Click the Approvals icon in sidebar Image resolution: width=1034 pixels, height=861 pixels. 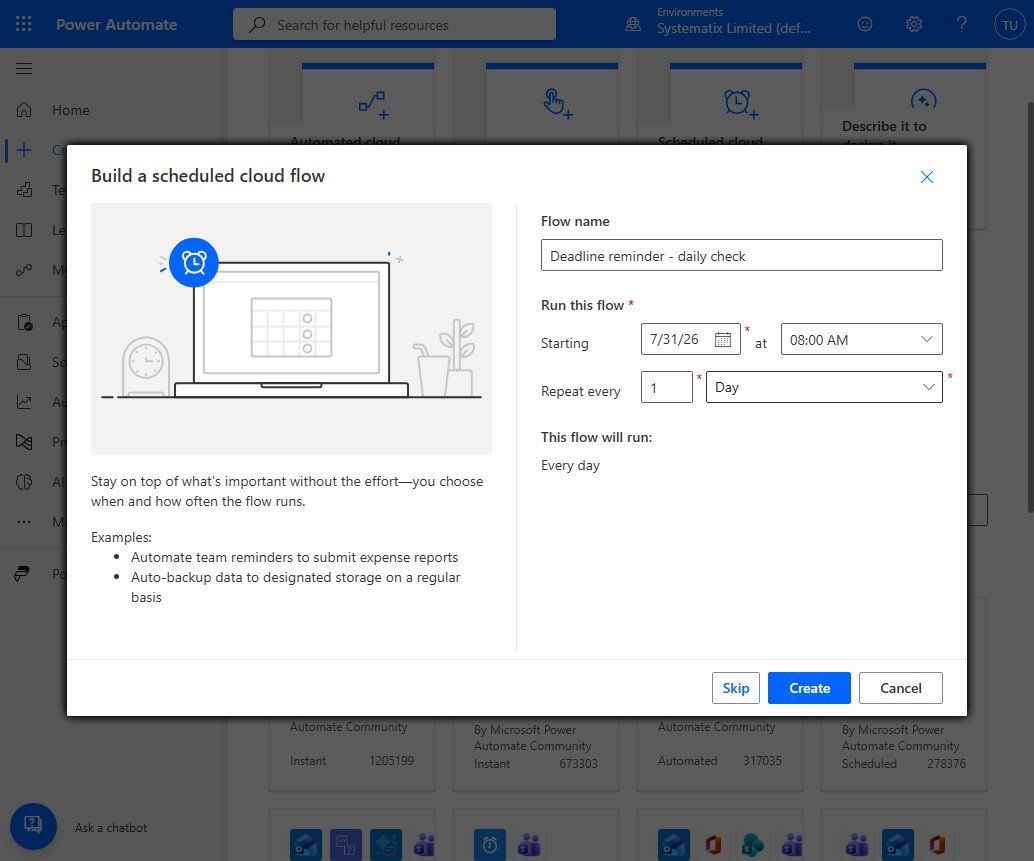(x=24, y=322)
